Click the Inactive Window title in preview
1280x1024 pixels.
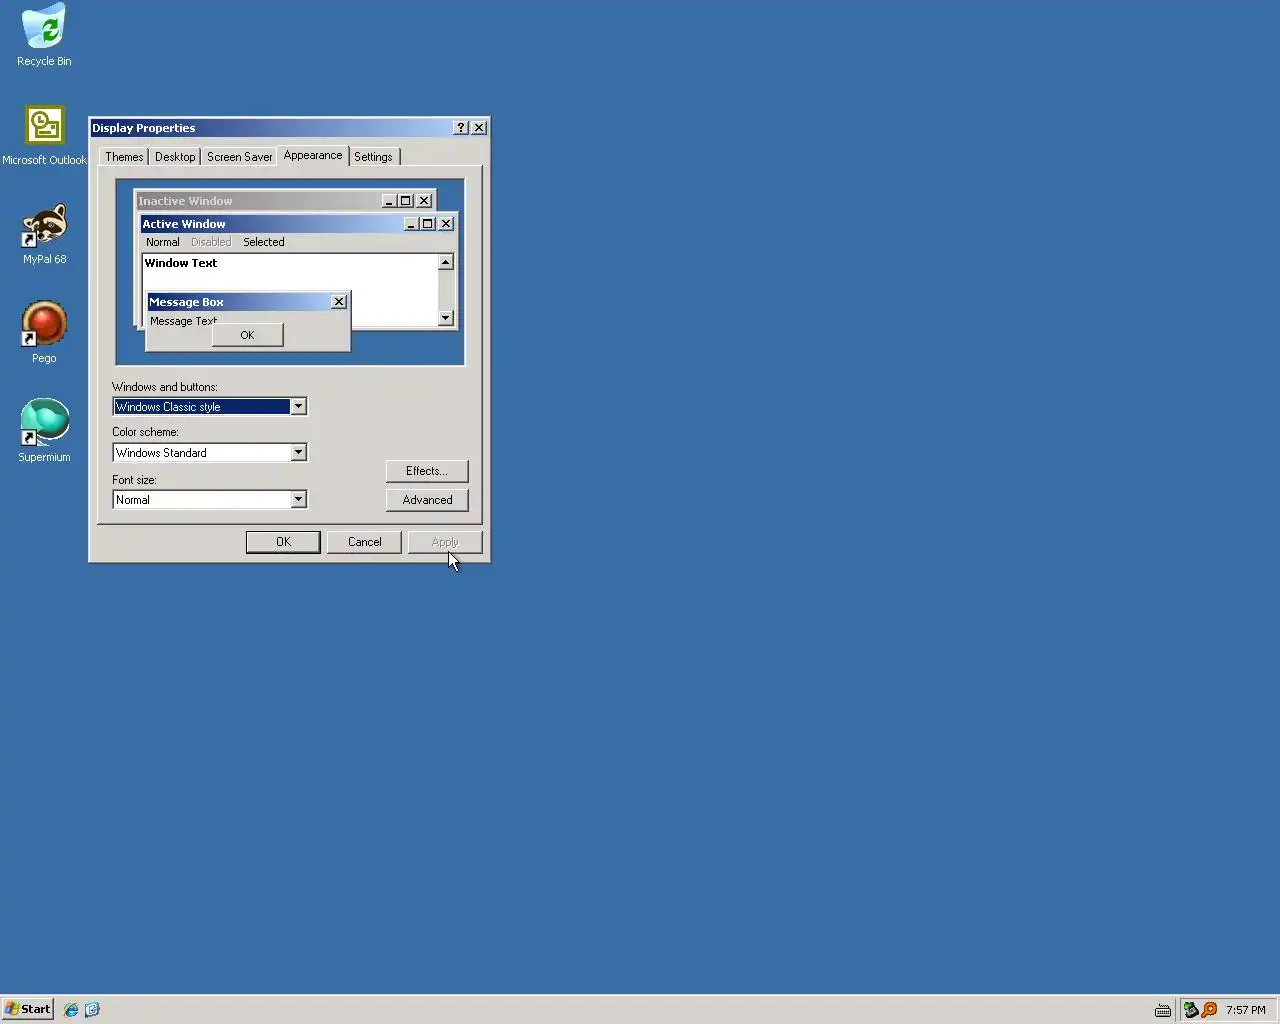185,201
